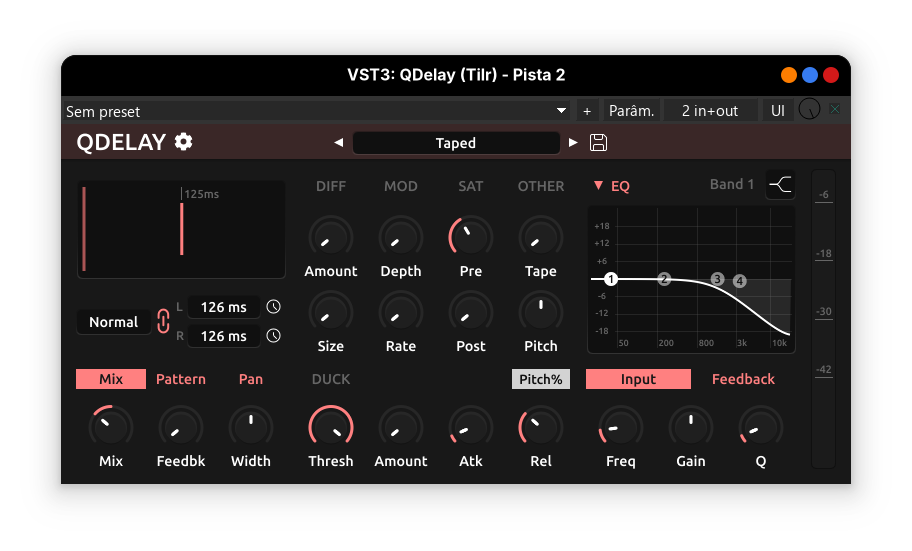Collapse the EQ section triangle
Viewport: 912px width, 551px height.
coord(598,186)
